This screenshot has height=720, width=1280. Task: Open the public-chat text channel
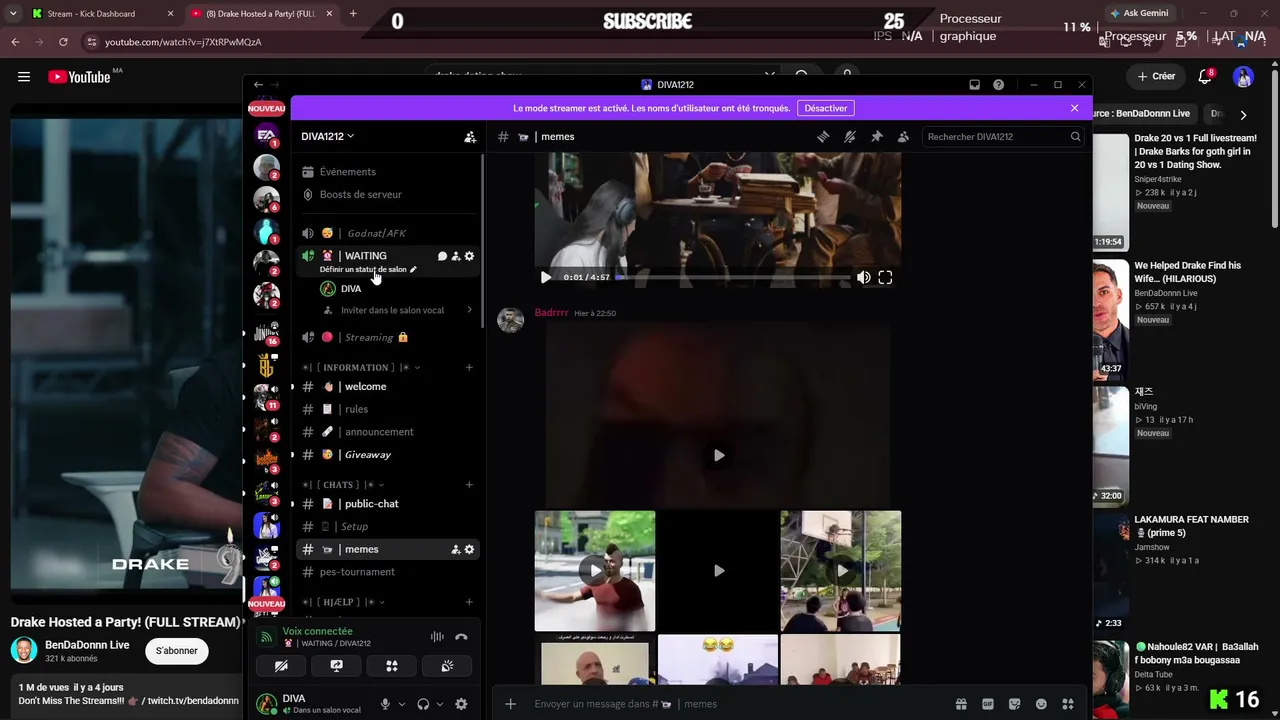388,504
